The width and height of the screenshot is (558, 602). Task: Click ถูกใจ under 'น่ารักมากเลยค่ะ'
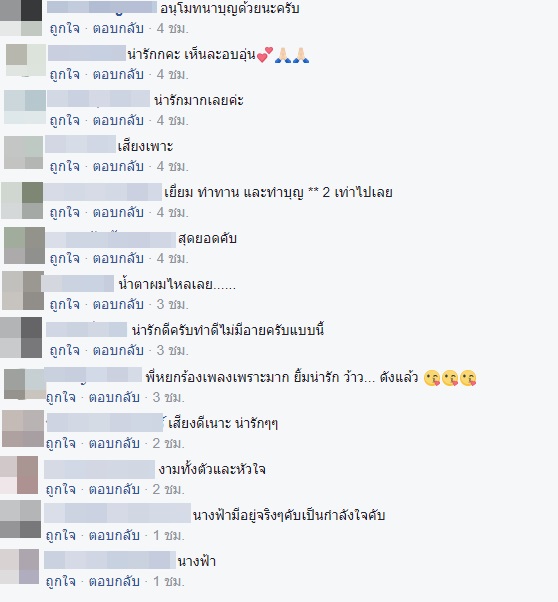click(x=65, y=121)
